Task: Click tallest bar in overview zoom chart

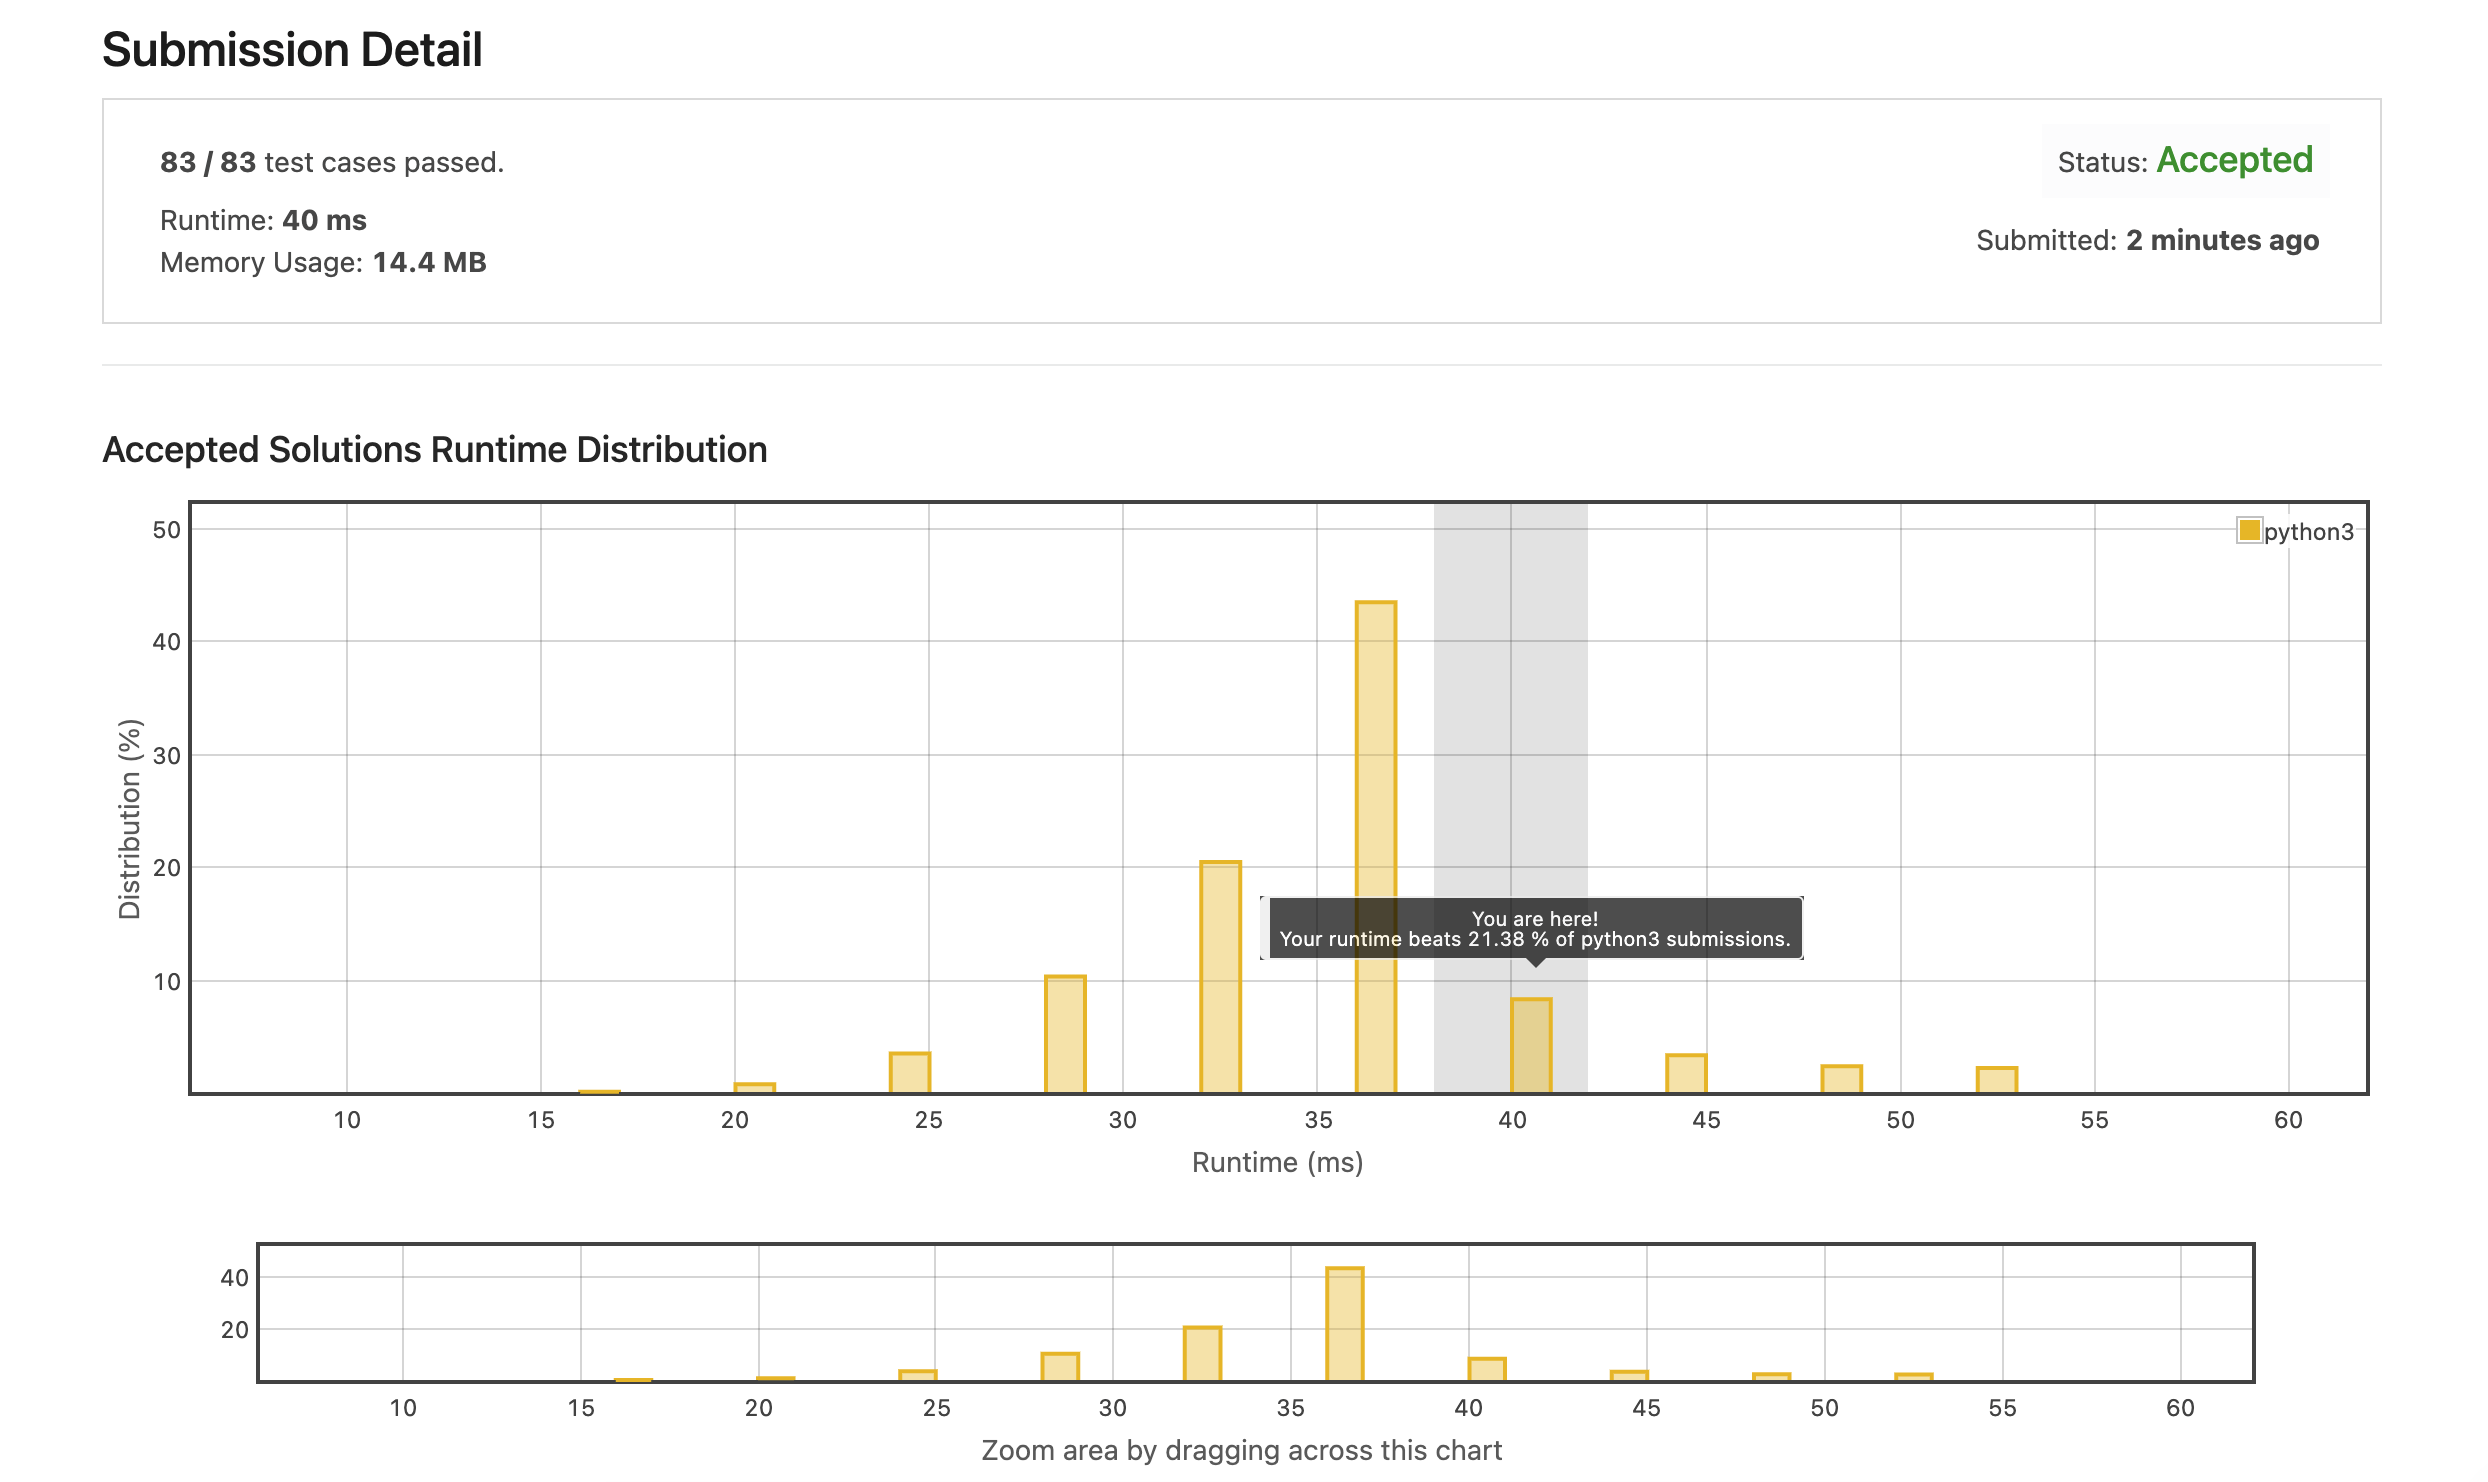Action: [1344, 1324]
